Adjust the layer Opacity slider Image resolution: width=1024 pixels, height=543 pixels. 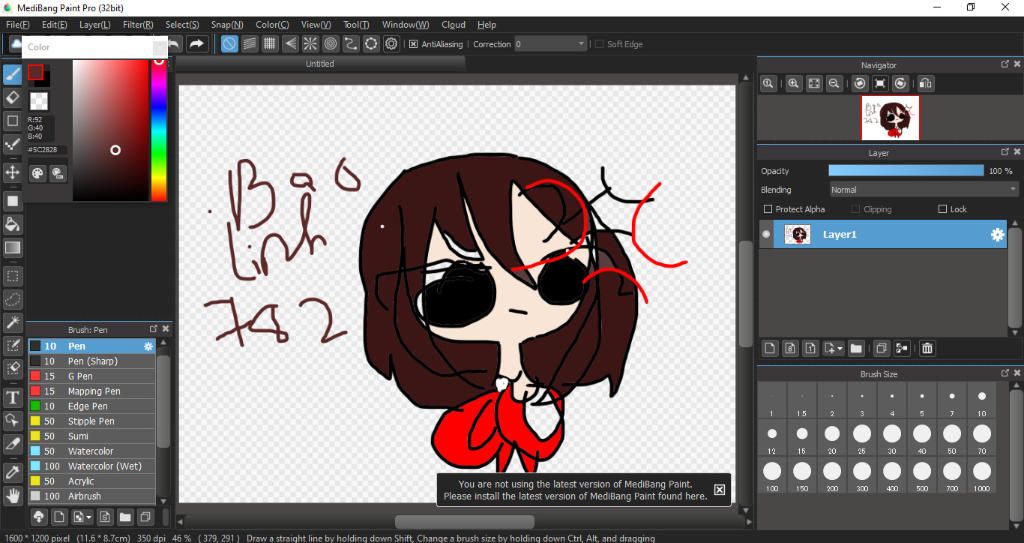[x=906, y=171]
